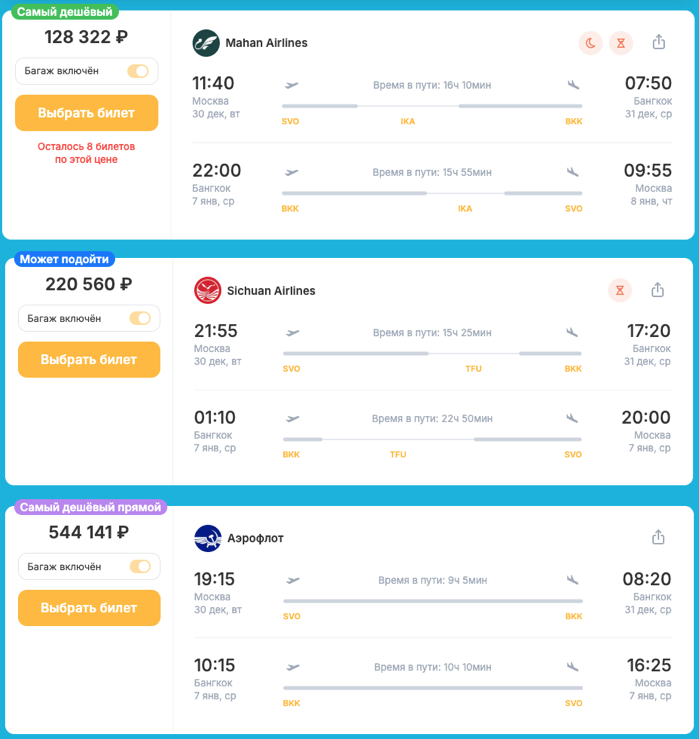The image size is (699, 739).
Task: Select the 128 322 ₽ Mahan Airlines ticket
Action: click(86, 113)
